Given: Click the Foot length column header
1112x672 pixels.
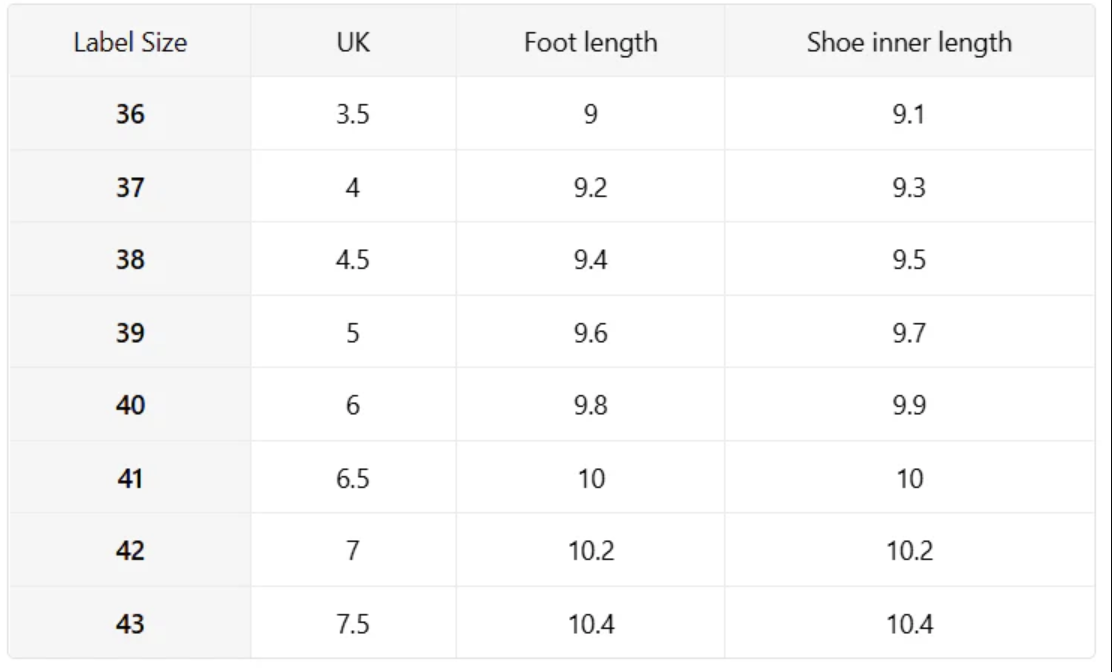Looking at the screenshot, I should (x=590, y=43).
